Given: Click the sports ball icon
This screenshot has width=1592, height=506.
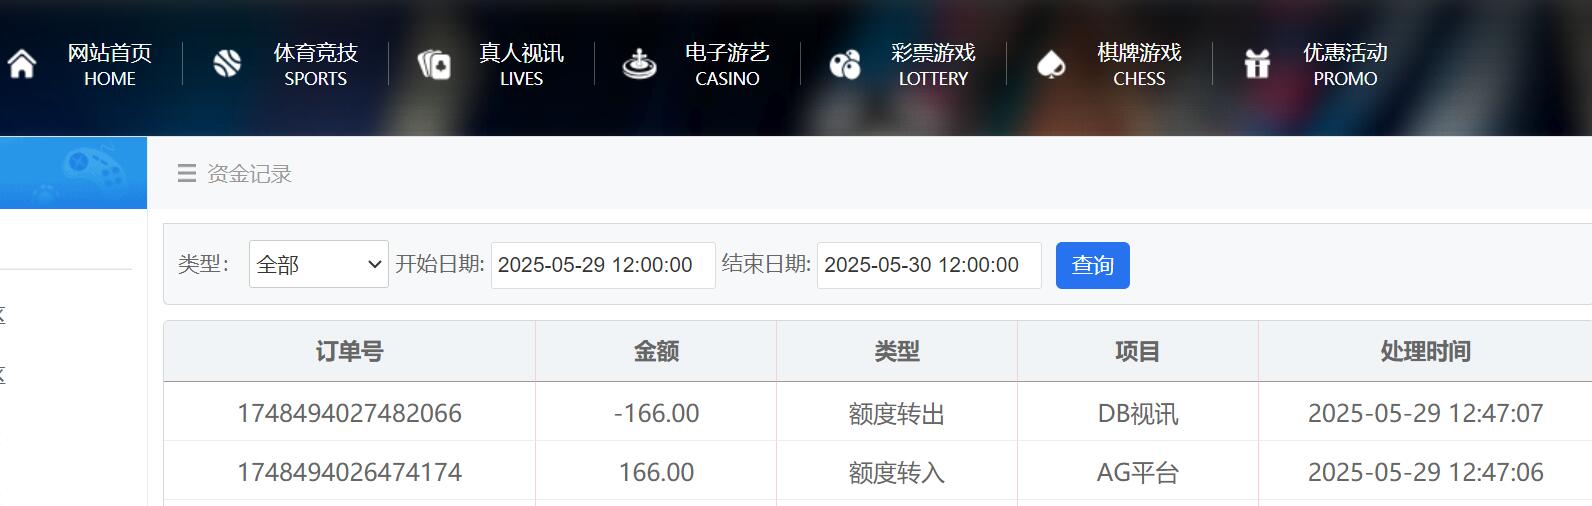Looking at the screenshot, I should point(227,64).
